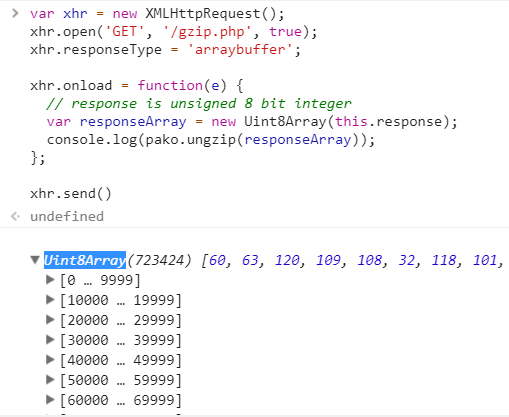Click the return value arrow icon

pos(15,216)
